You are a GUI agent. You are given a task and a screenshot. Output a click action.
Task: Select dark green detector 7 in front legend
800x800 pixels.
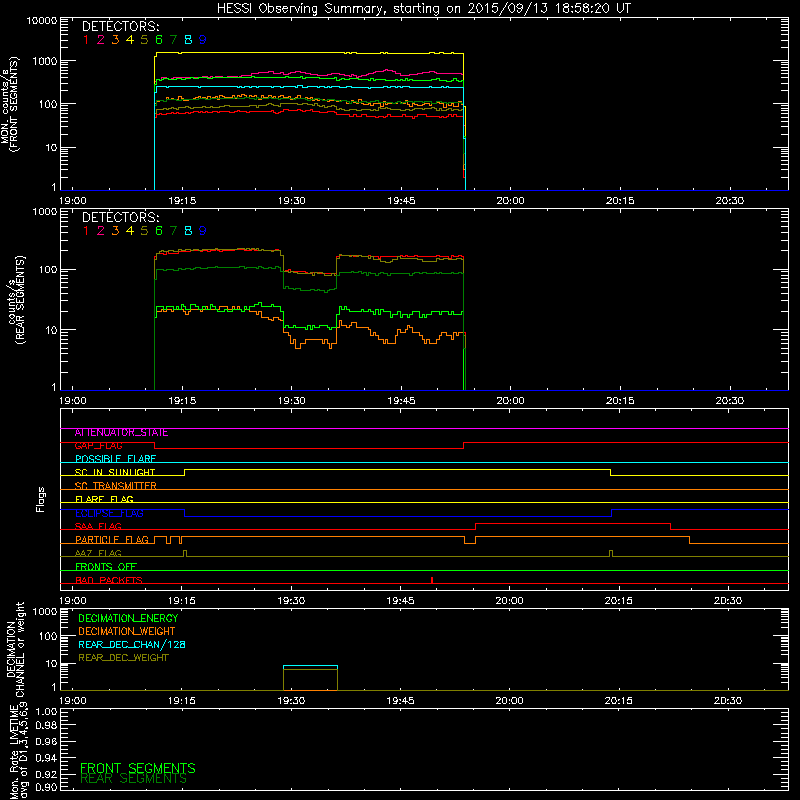173,39
